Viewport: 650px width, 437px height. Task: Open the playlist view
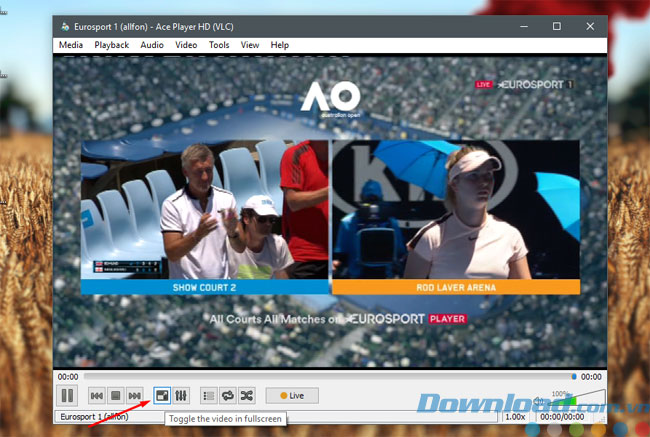[209, 395]
